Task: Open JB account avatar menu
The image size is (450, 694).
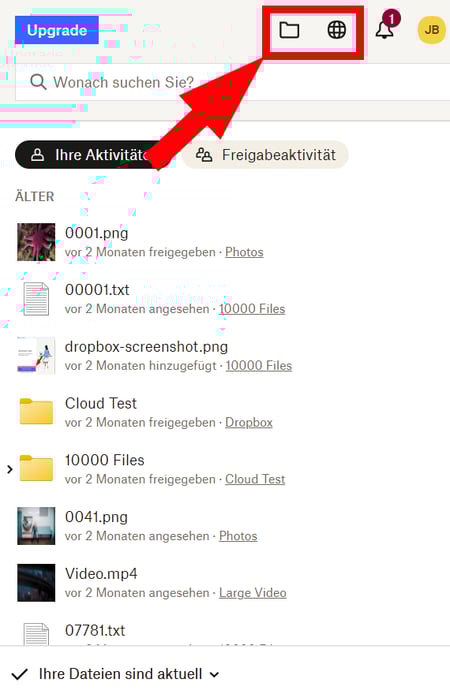Action: coord(431,30)
